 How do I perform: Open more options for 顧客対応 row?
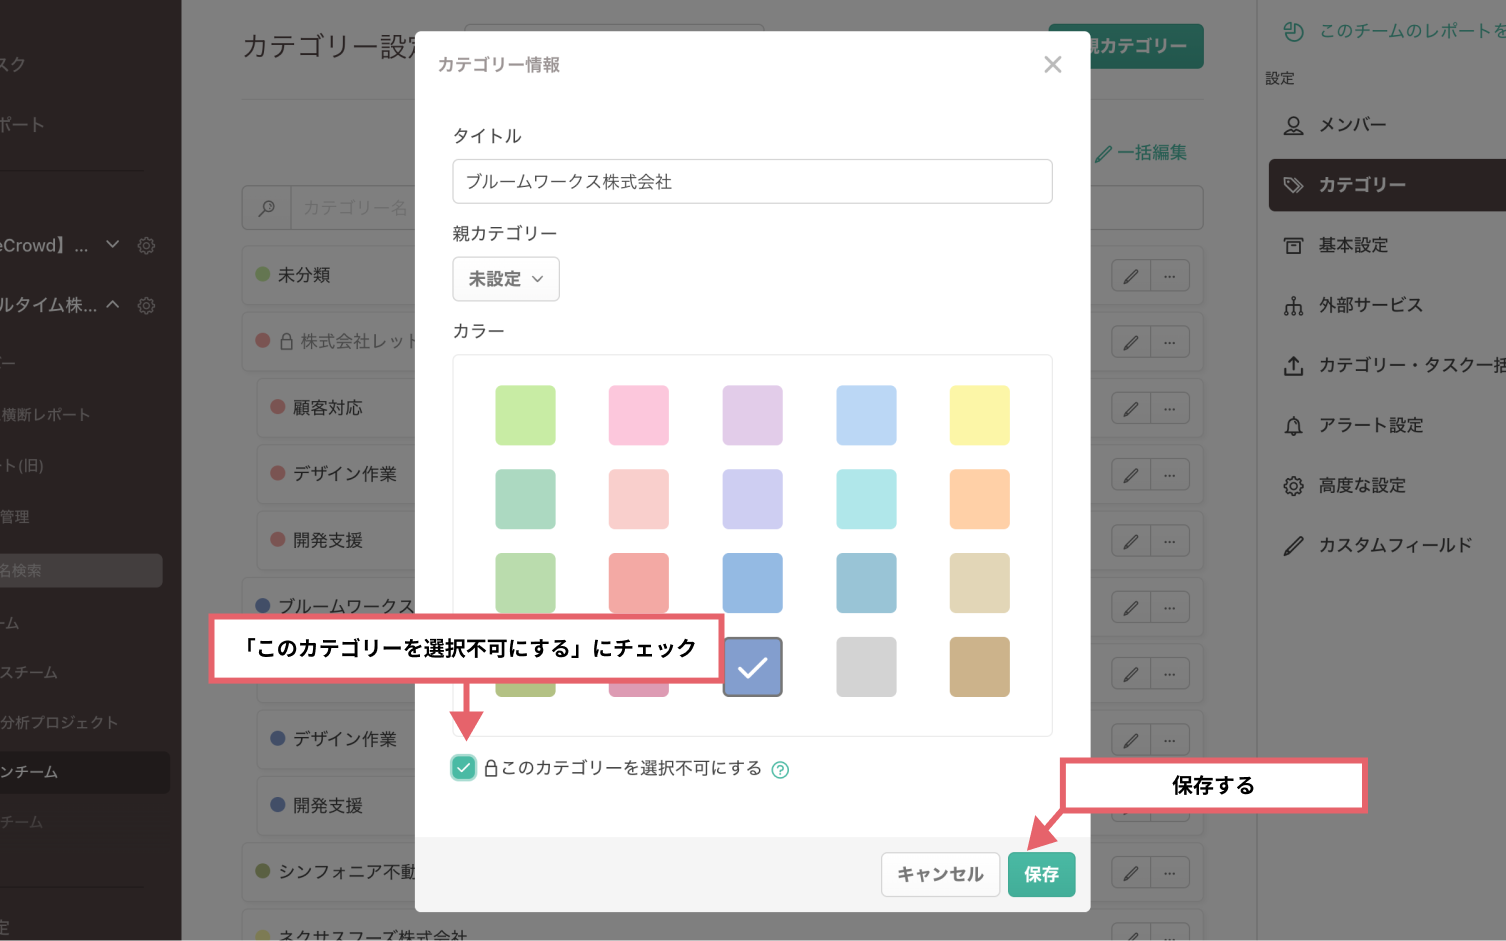click(x=1169, y=409)
